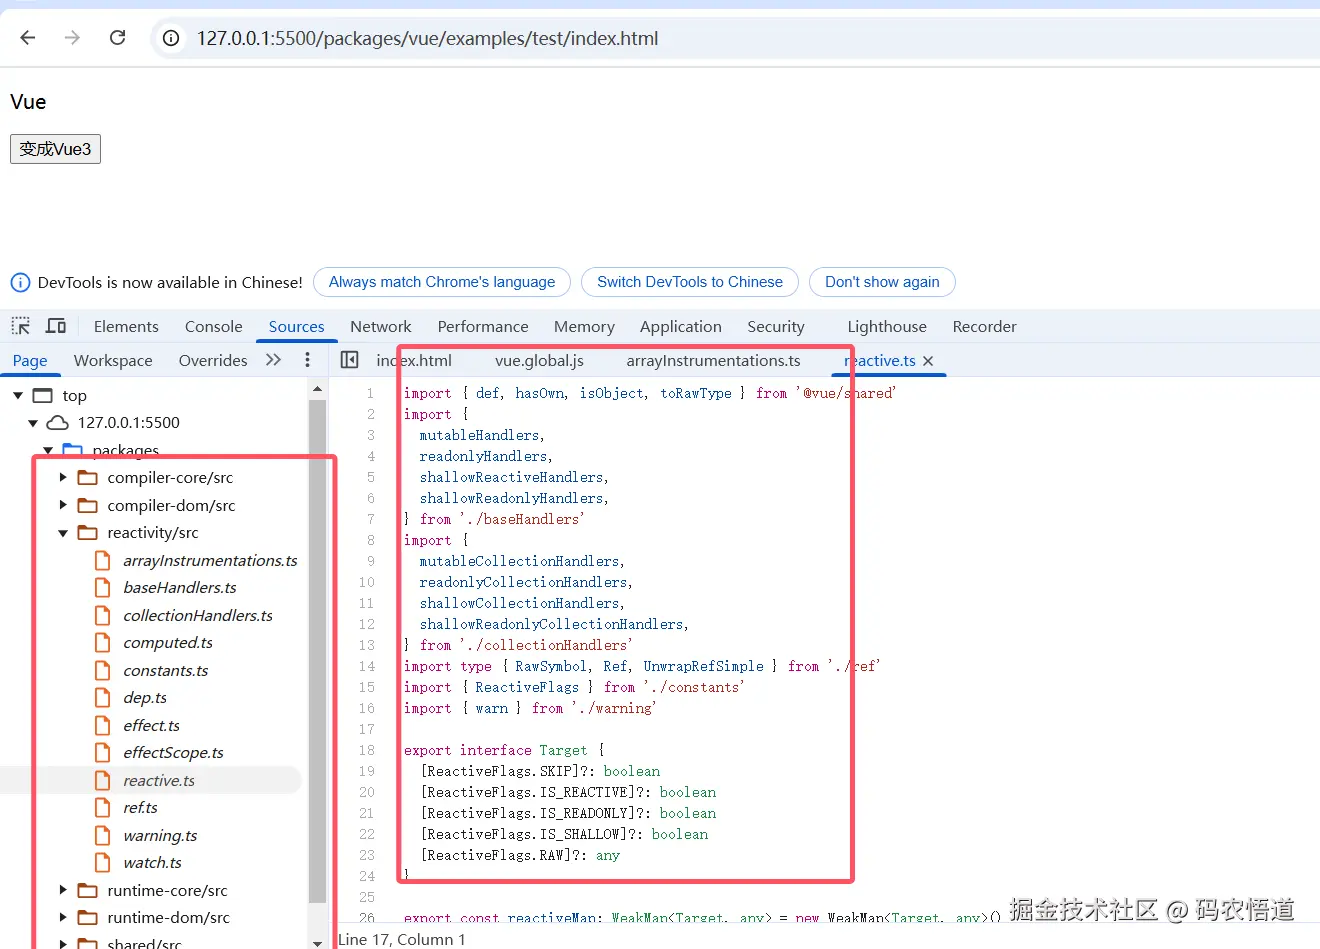Click the 变成Vue3 button

click(x=55, y=149)
